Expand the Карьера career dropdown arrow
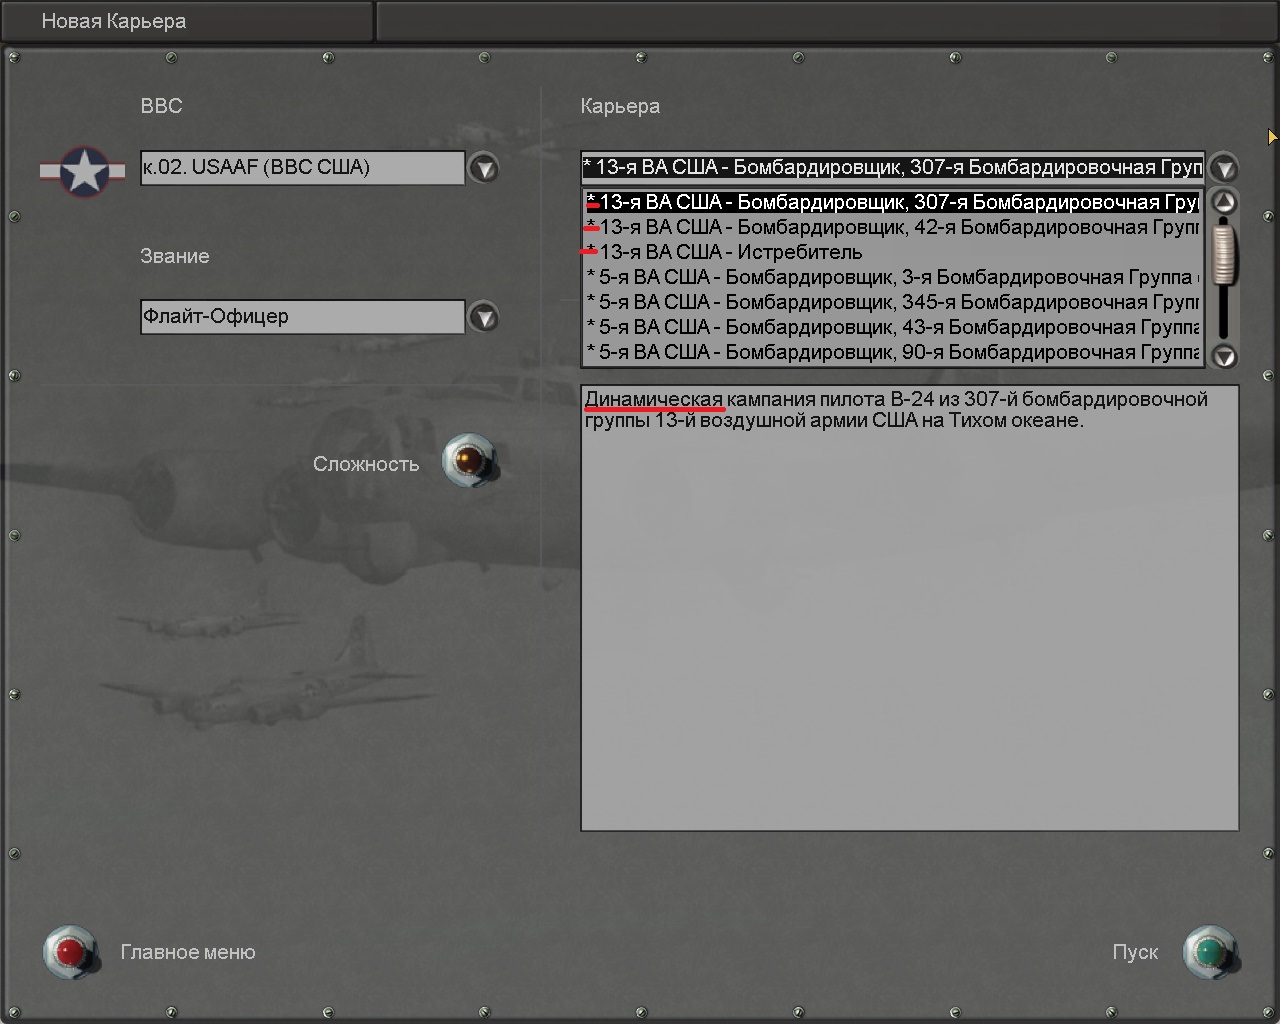 pos(1223,168)
